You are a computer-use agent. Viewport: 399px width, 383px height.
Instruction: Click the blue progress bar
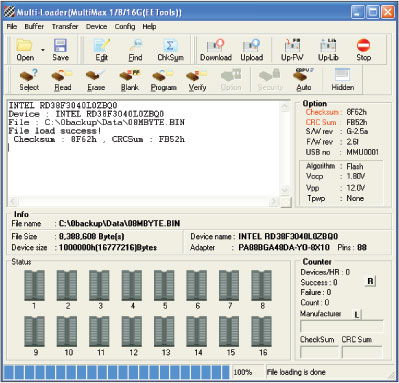116,372
